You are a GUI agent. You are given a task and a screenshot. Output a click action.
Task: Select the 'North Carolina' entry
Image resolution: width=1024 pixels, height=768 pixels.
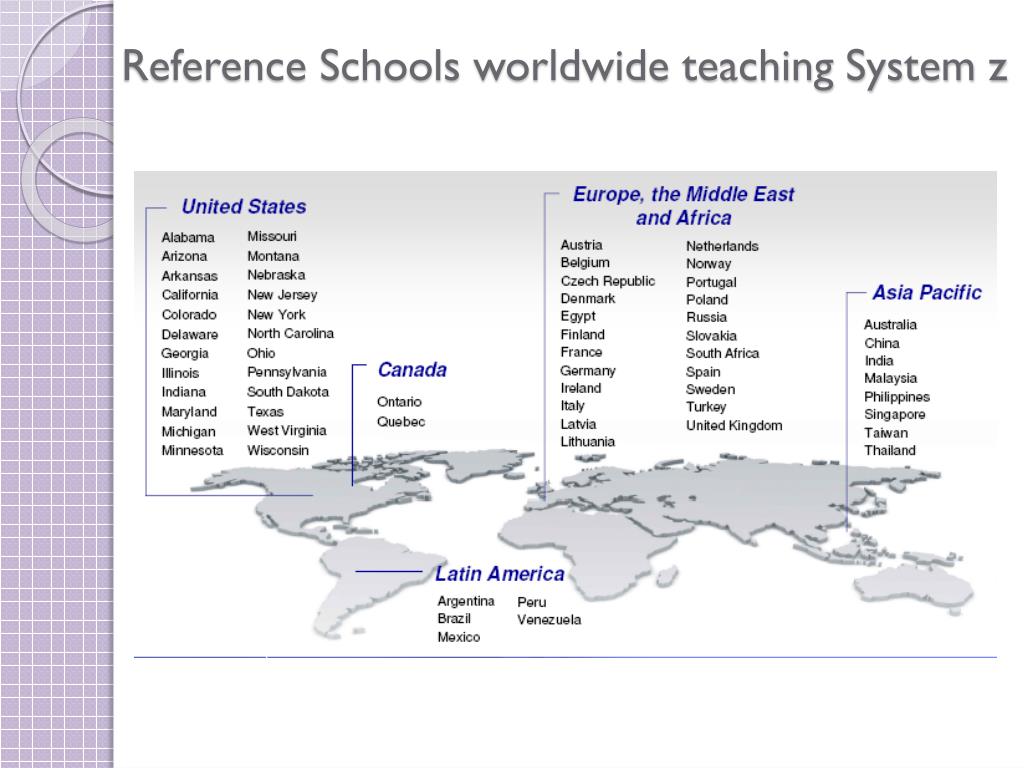pyautogui.click(x=291, y=333)
